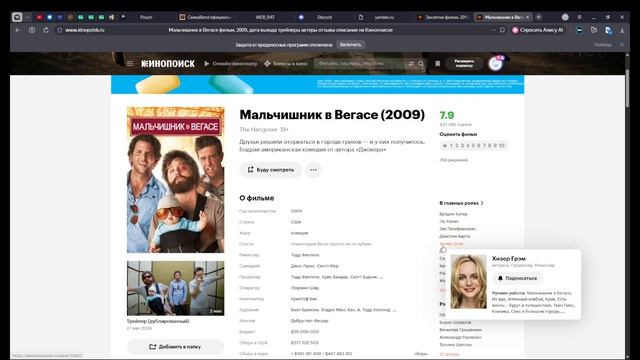Image resolution: width=640 pixels, height=360 pixels.
Task: Click the США country link
Action: click(296, 222)
